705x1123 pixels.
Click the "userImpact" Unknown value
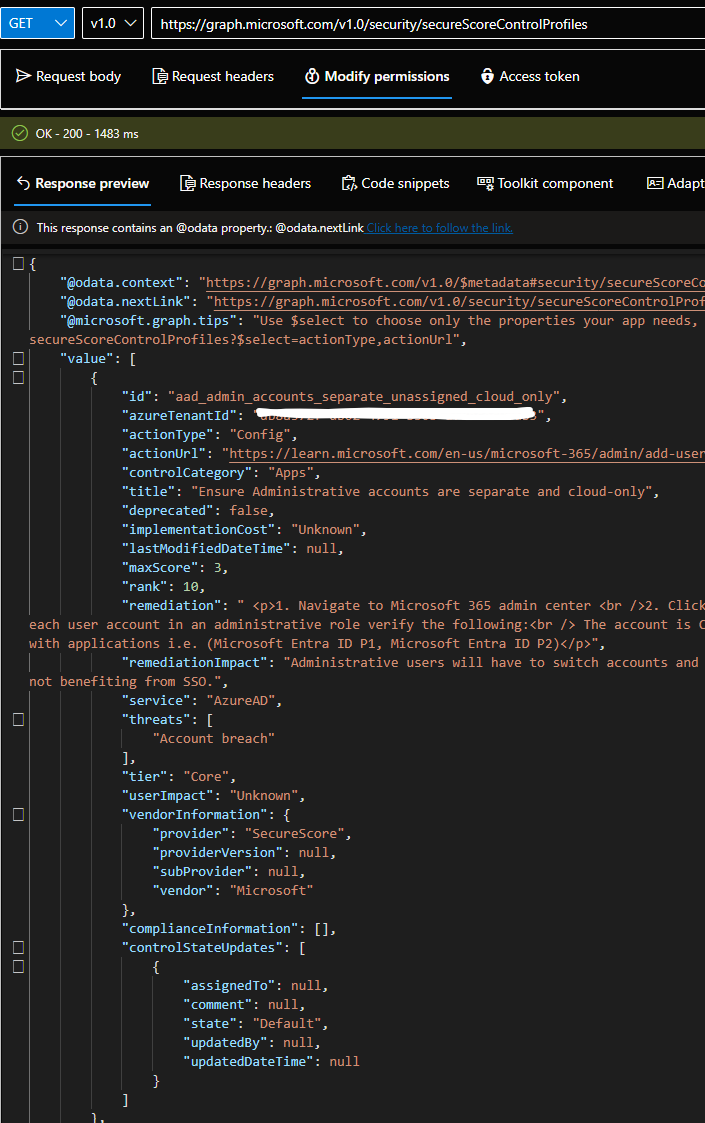coord(264,796)
